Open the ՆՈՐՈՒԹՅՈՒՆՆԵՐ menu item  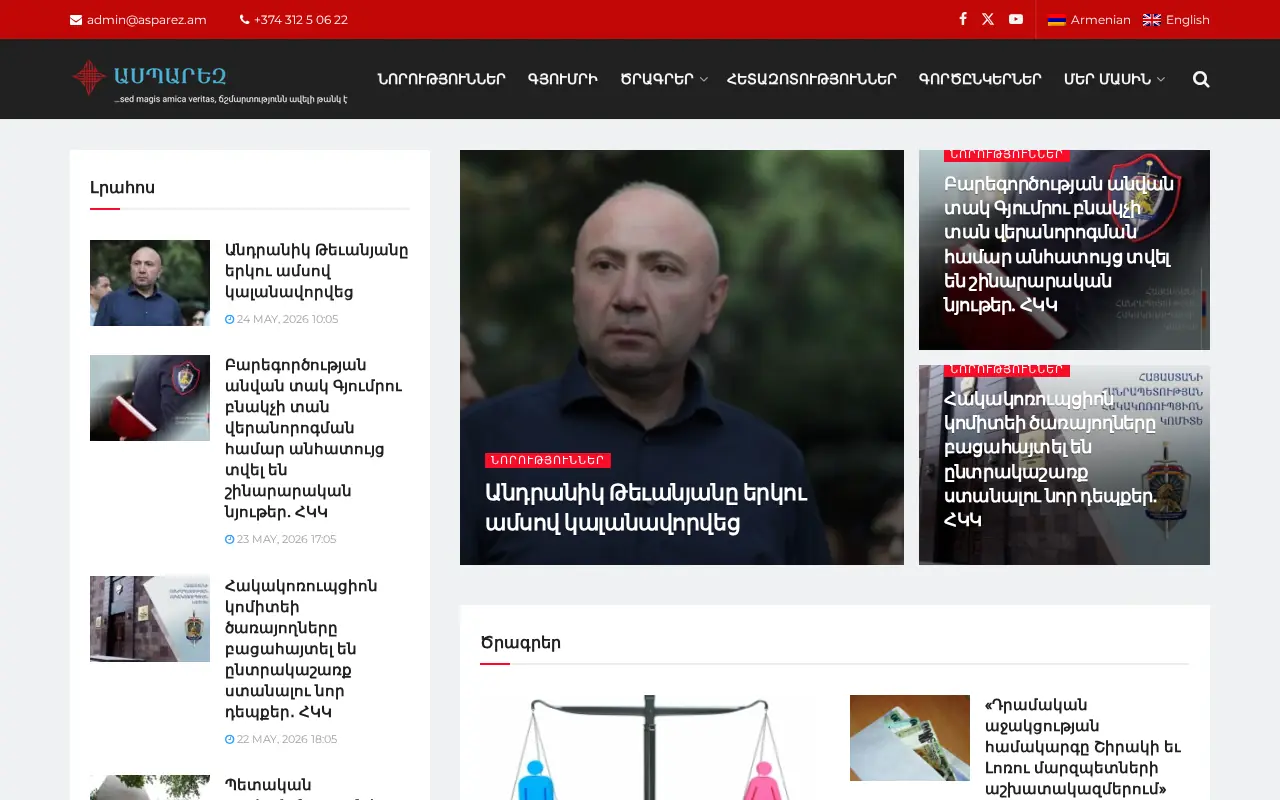click(441, 79)
